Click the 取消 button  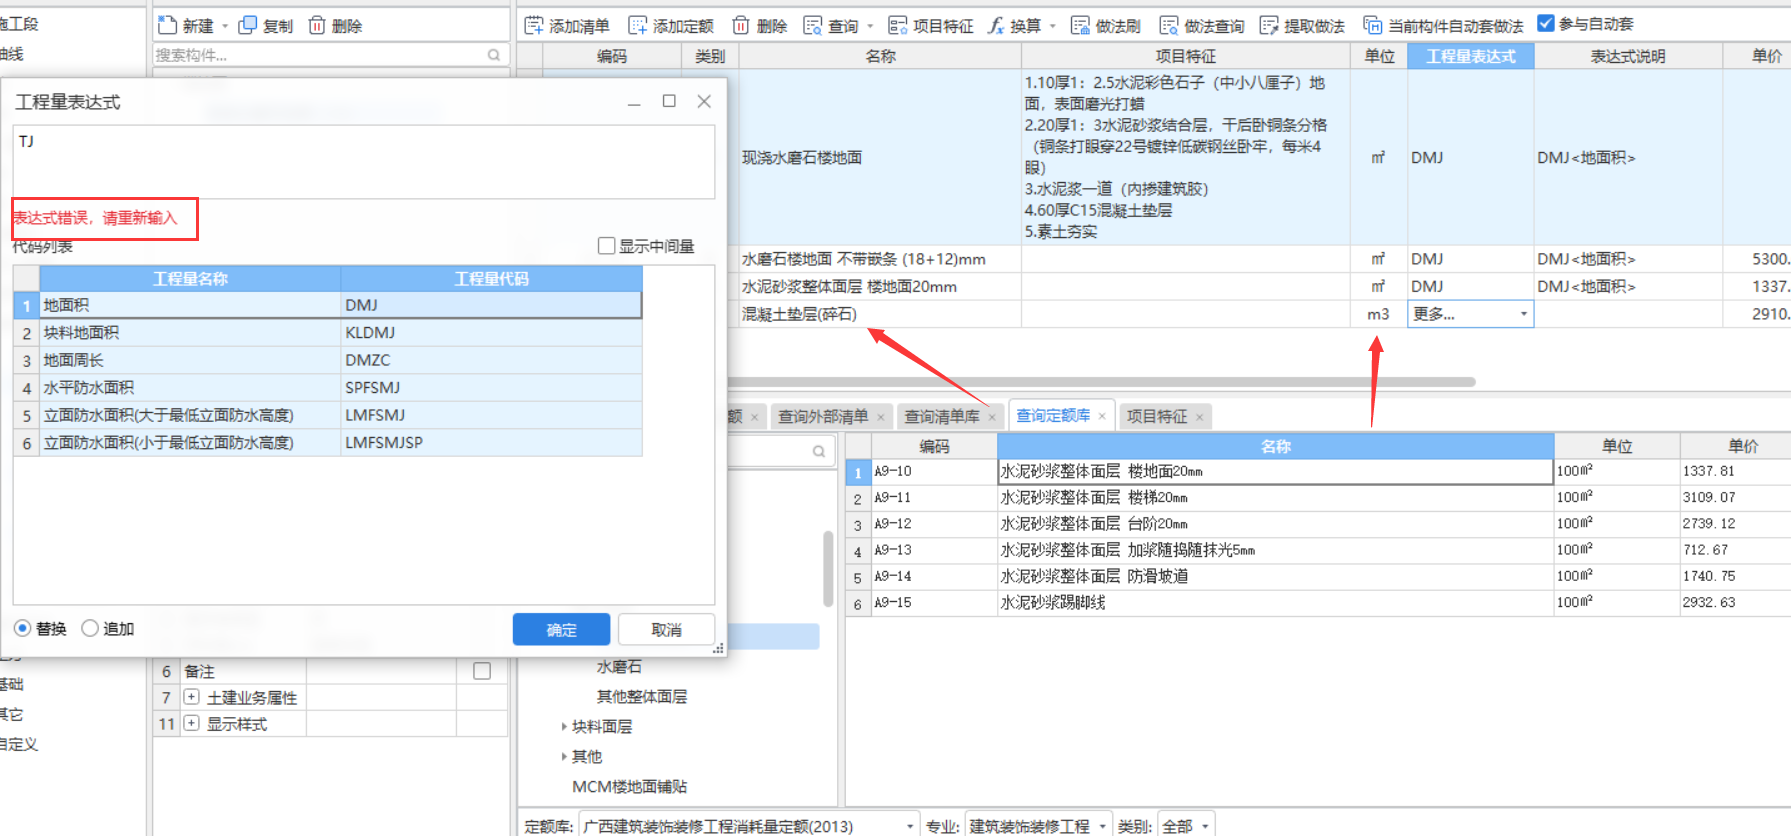[666, 629]
